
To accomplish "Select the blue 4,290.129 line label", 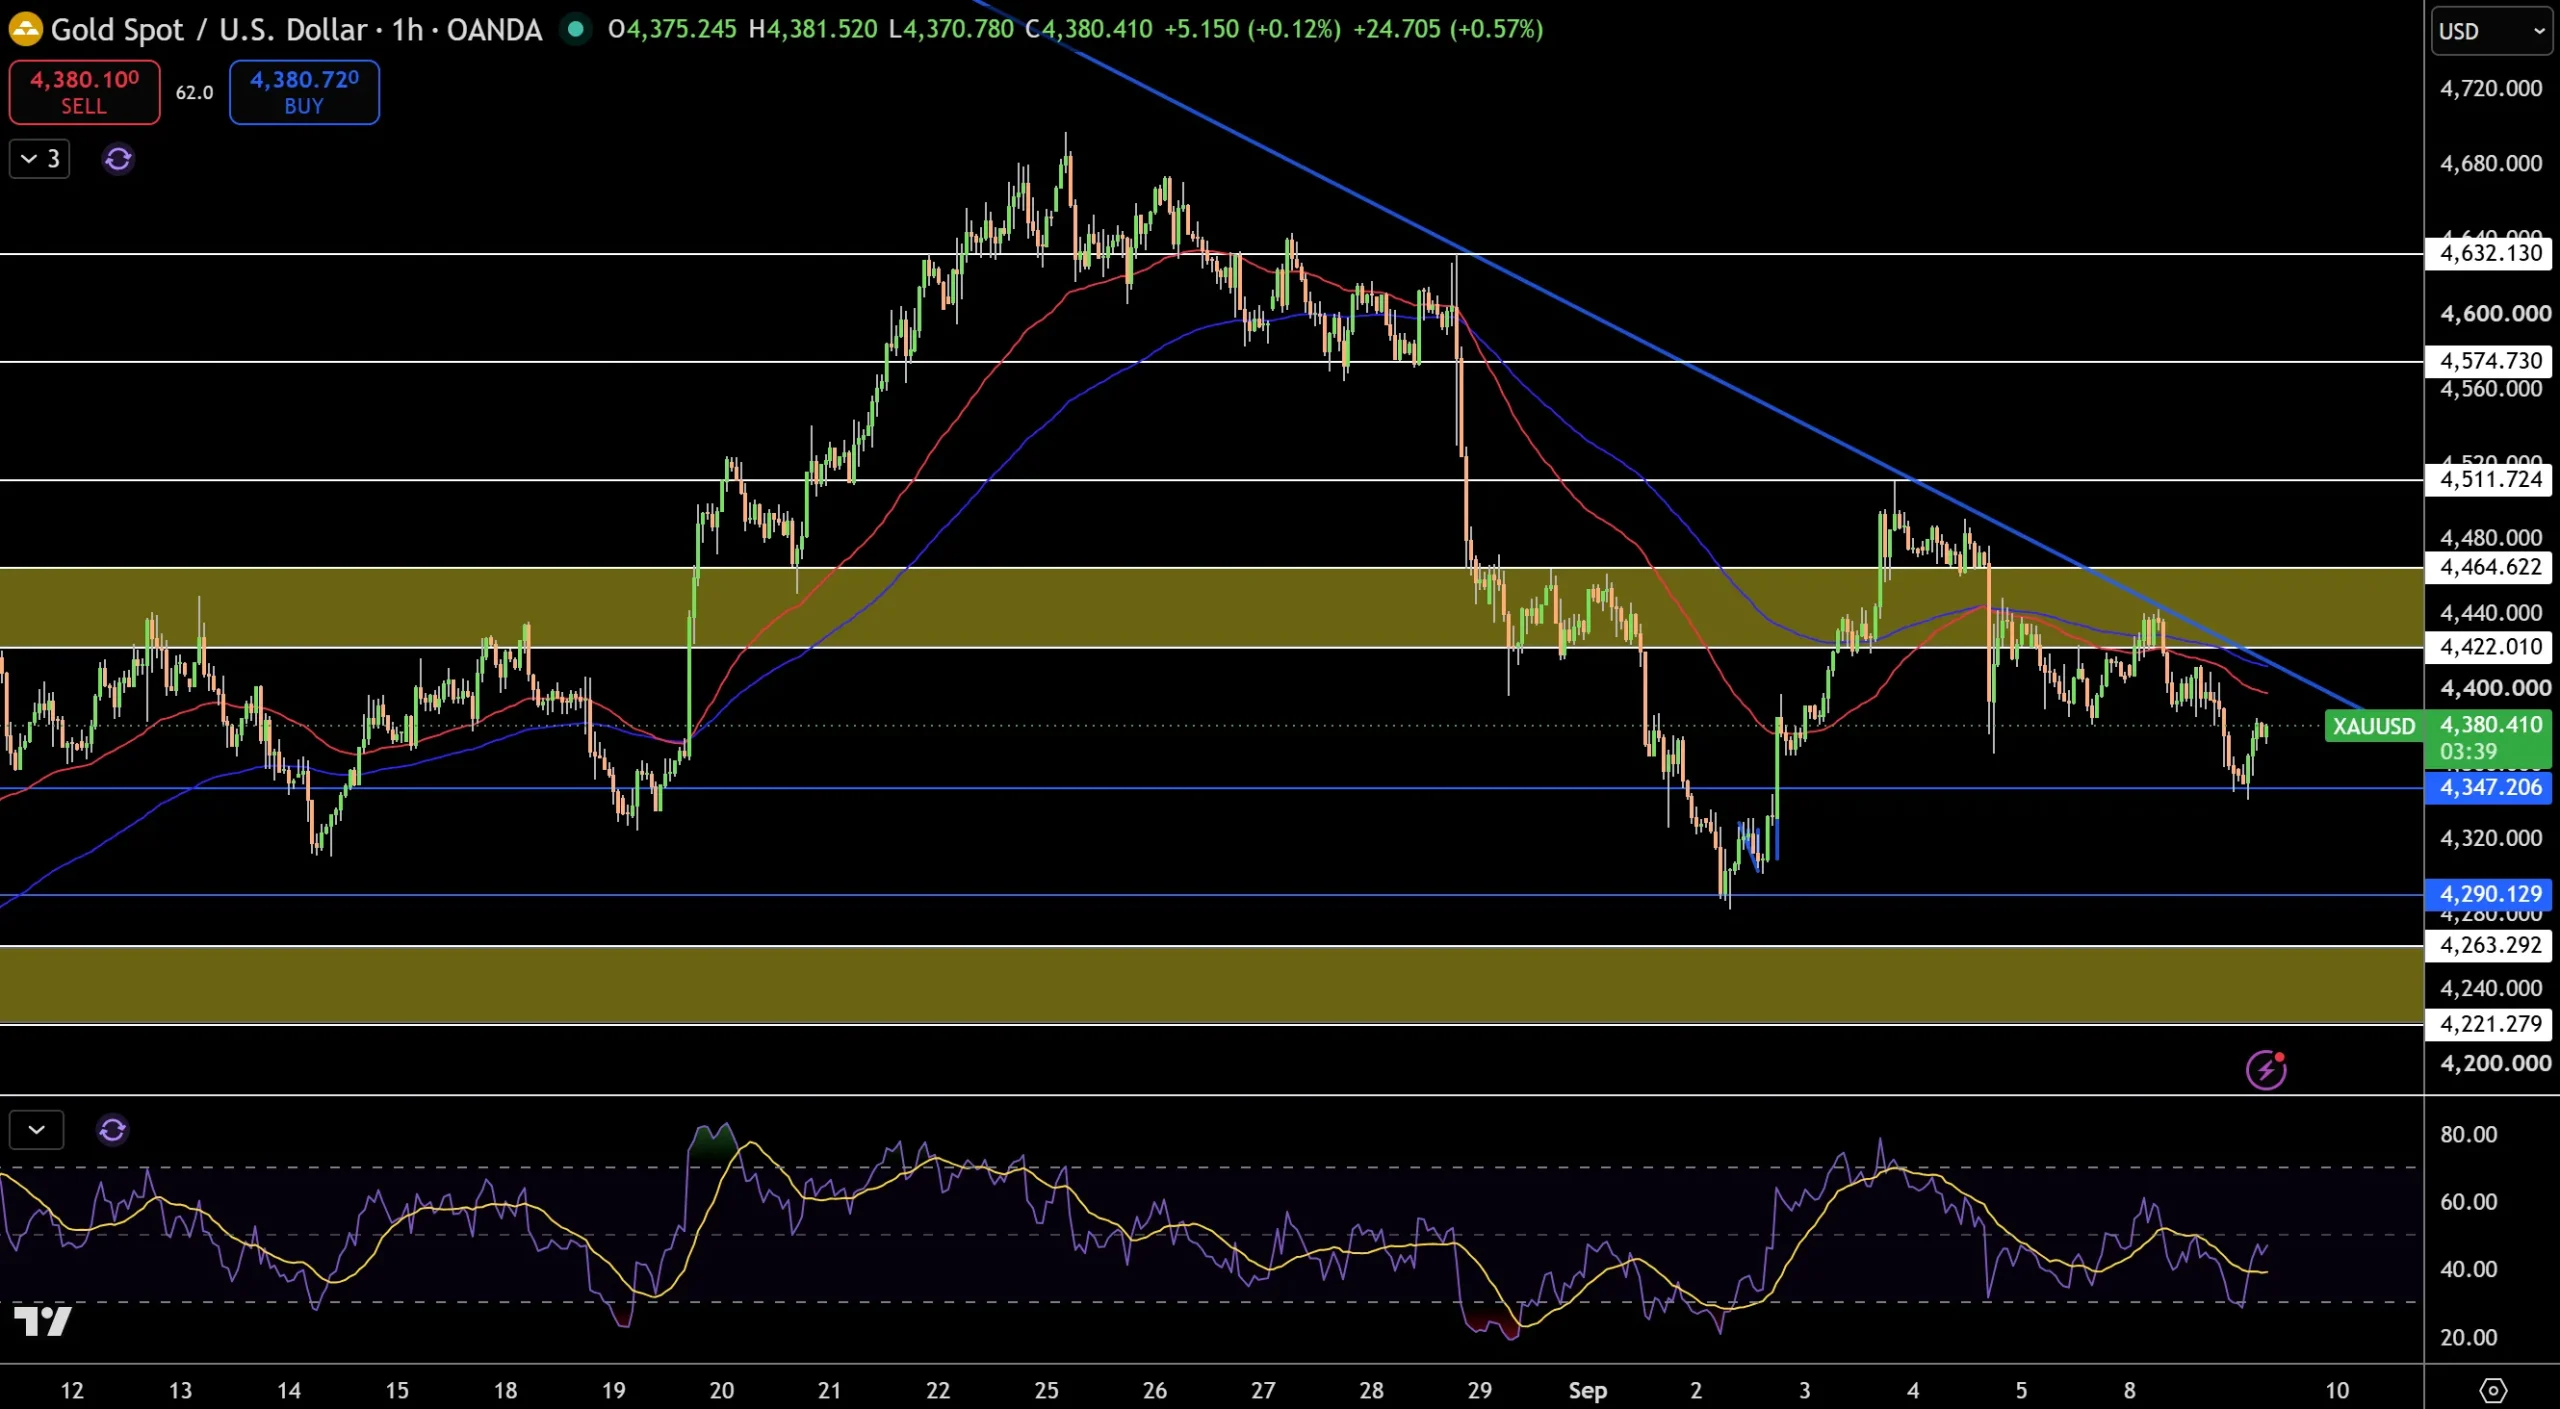I will (x=2490, y=894).
